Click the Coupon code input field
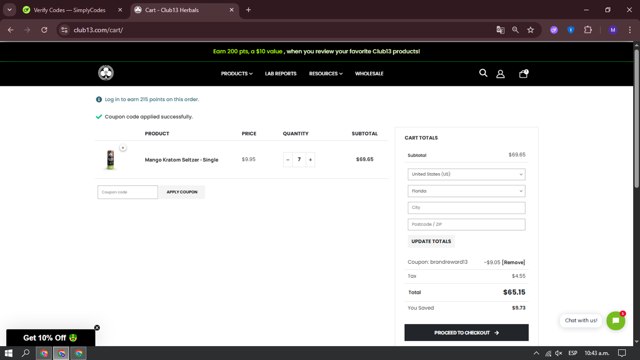 point(127,192)
